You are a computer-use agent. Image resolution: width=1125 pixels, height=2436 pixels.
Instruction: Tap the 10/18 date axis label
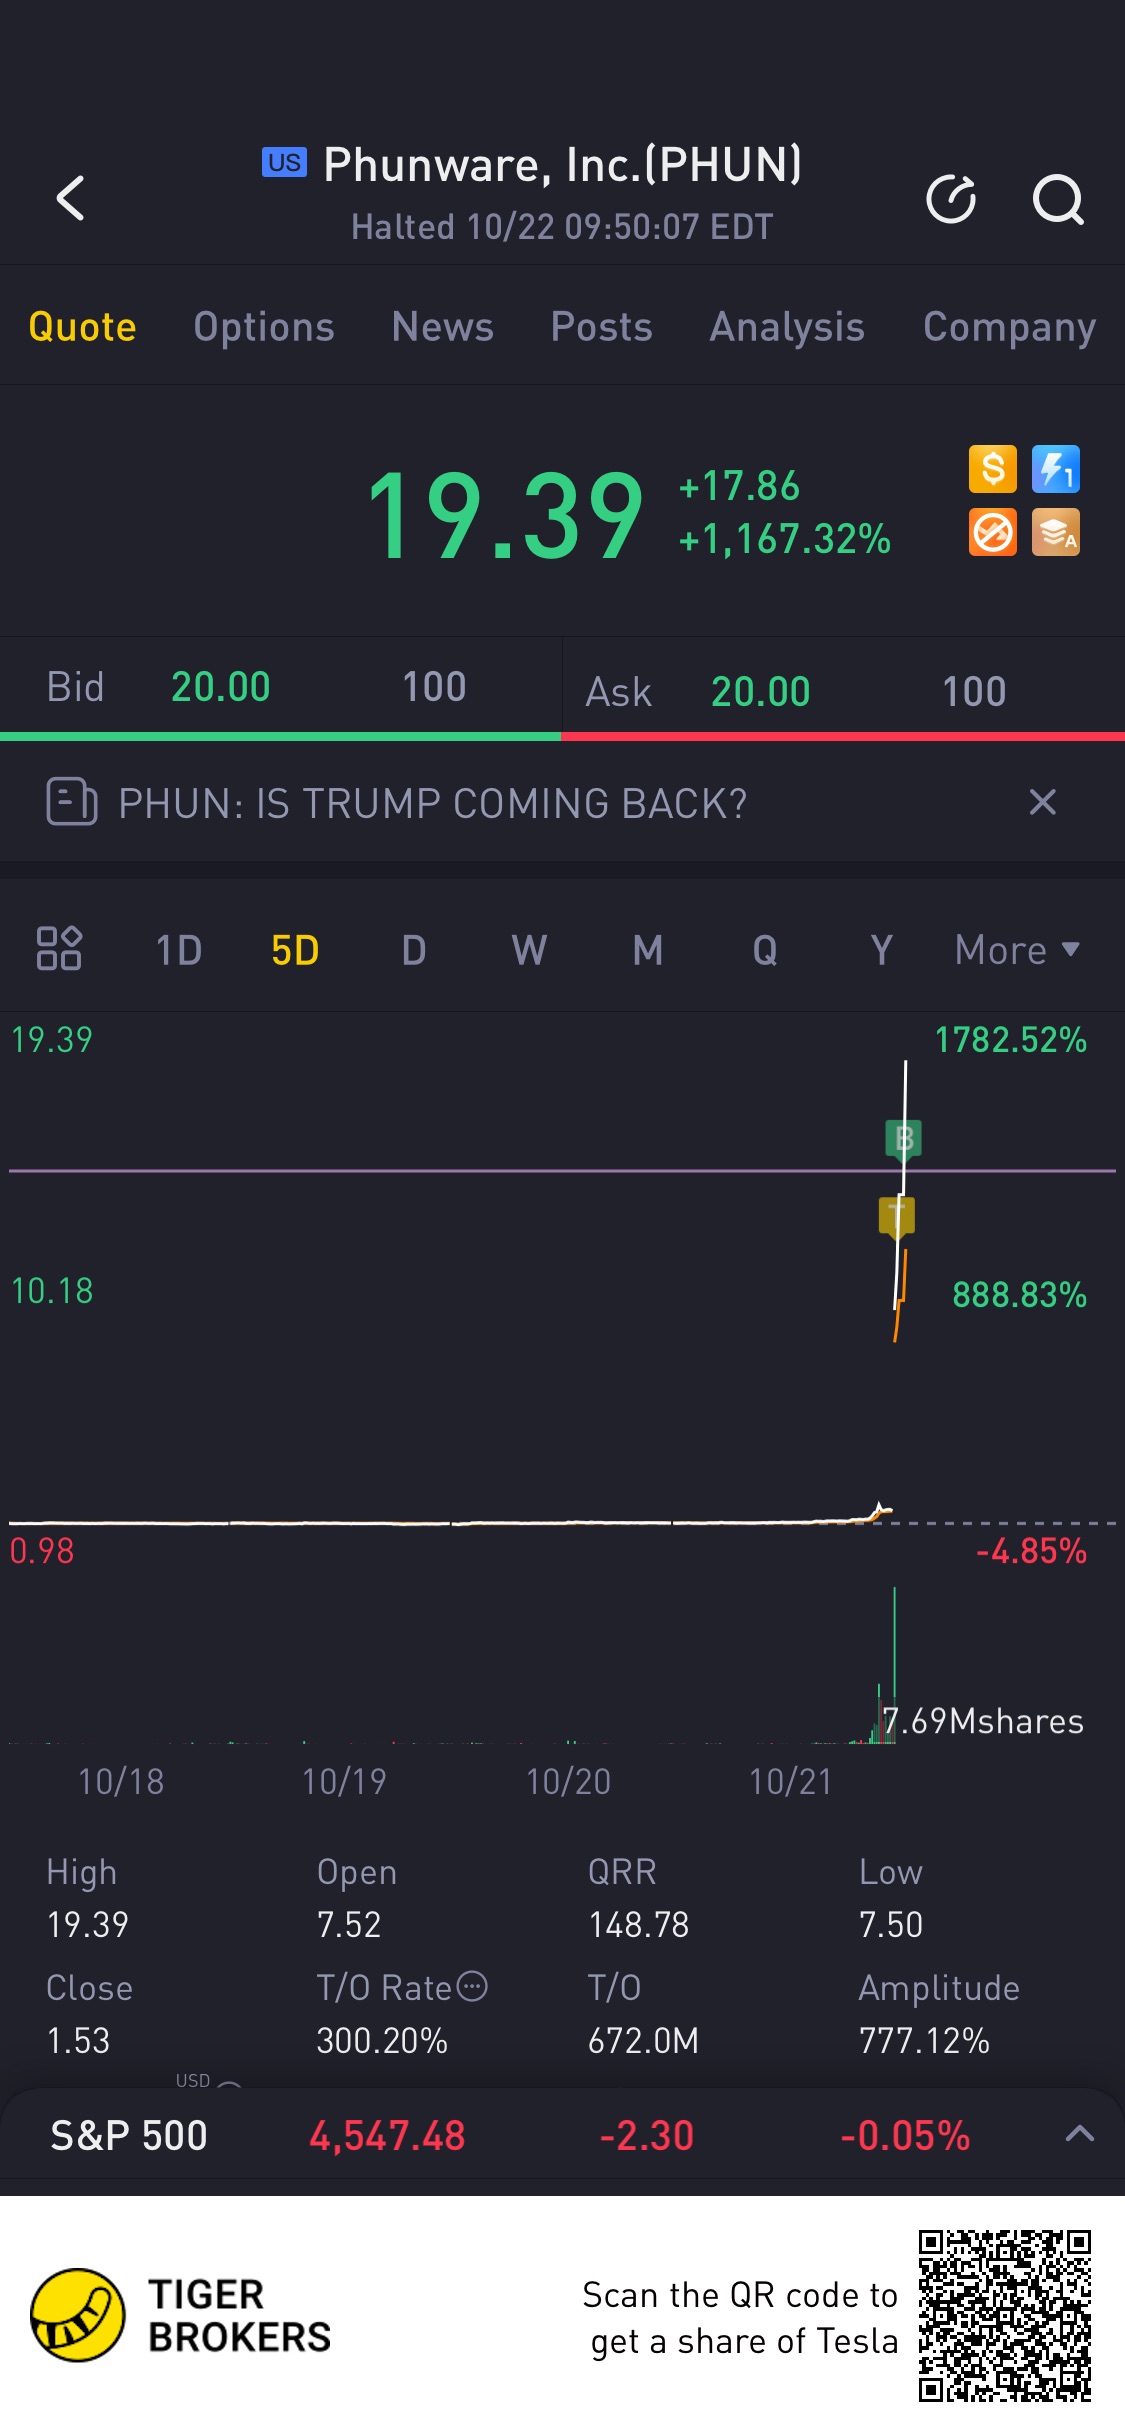121,1781
